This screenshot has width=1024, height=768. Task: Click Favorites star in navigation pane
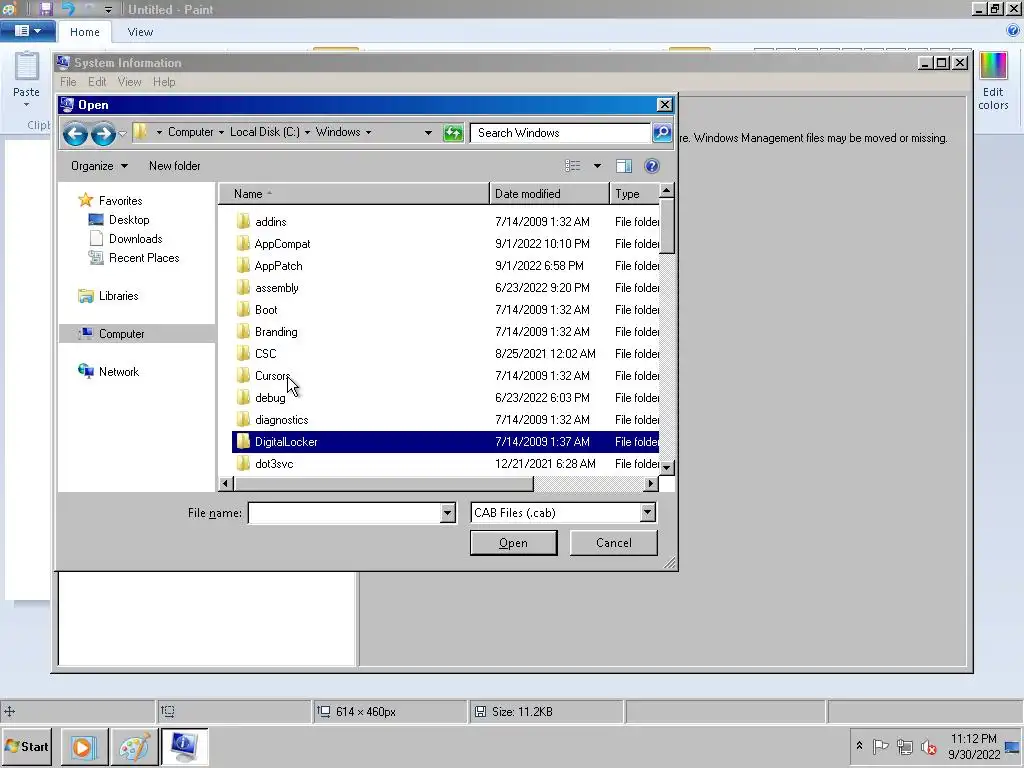pyautogui.click(x=86, y=200)
